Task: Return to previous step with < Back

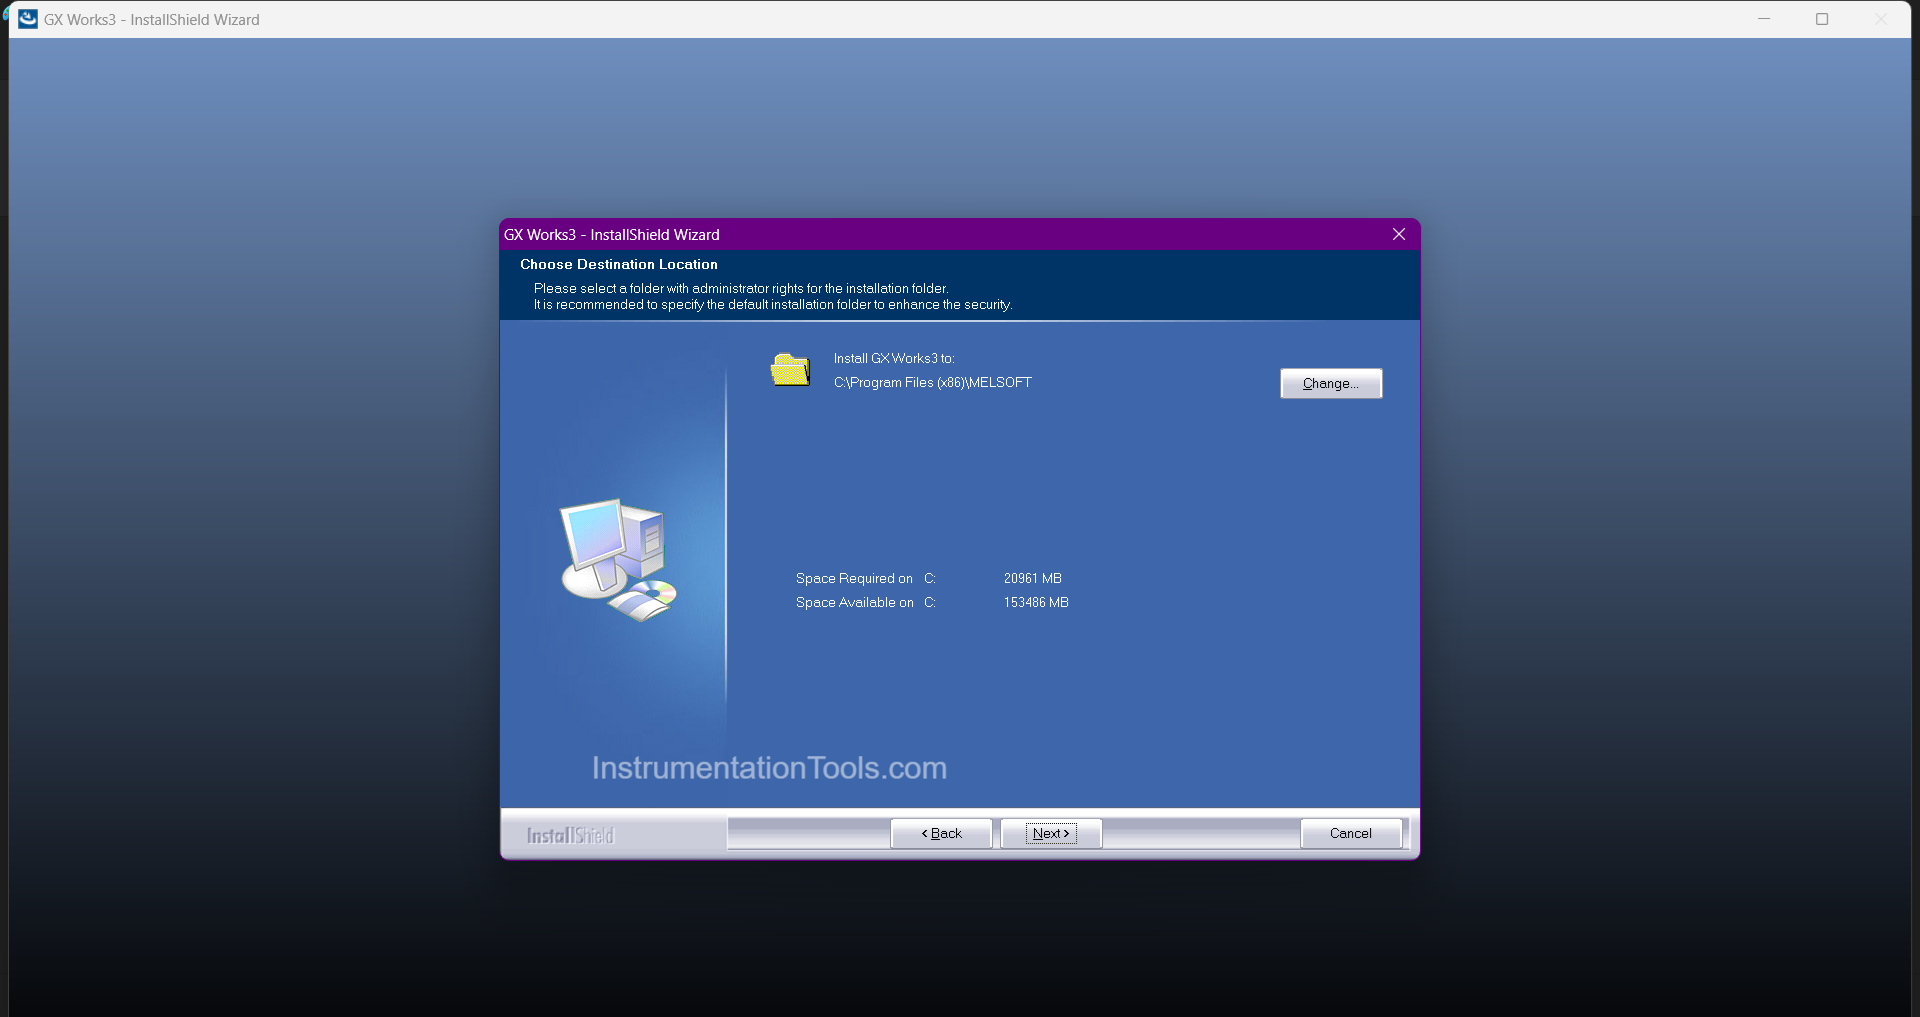Action: (941, 833)
